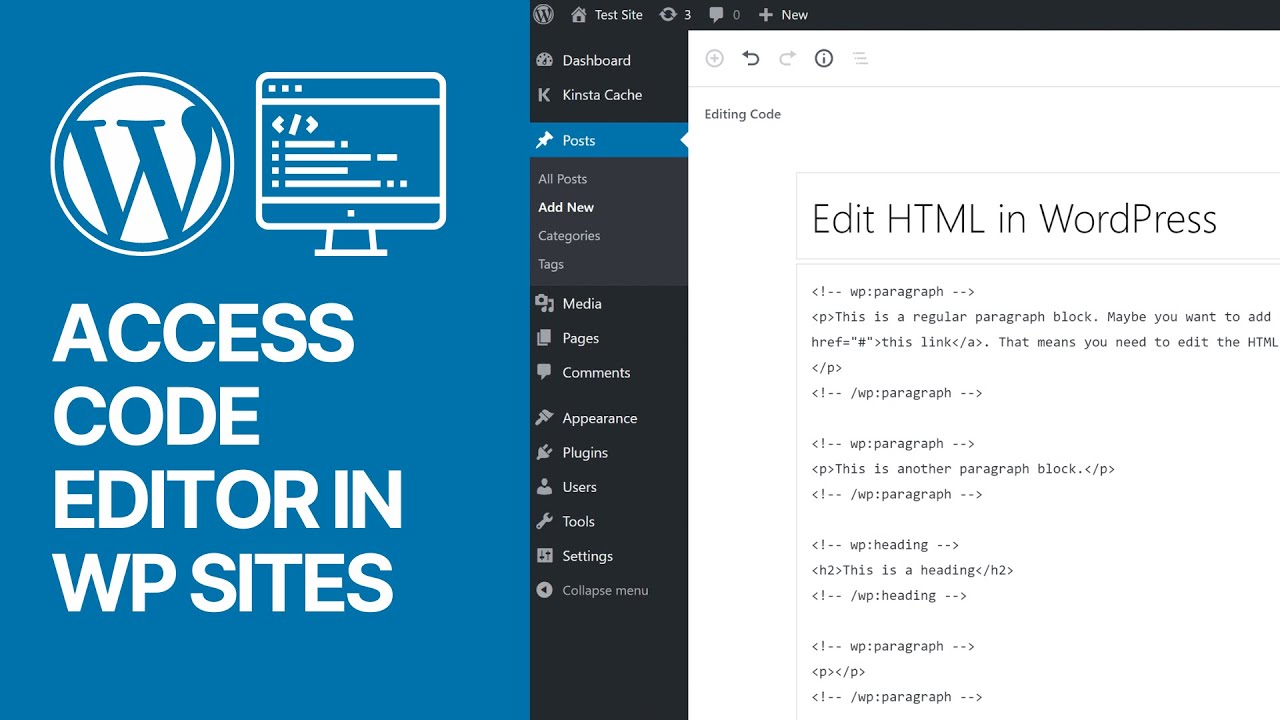Click the Users person icon

544,487
